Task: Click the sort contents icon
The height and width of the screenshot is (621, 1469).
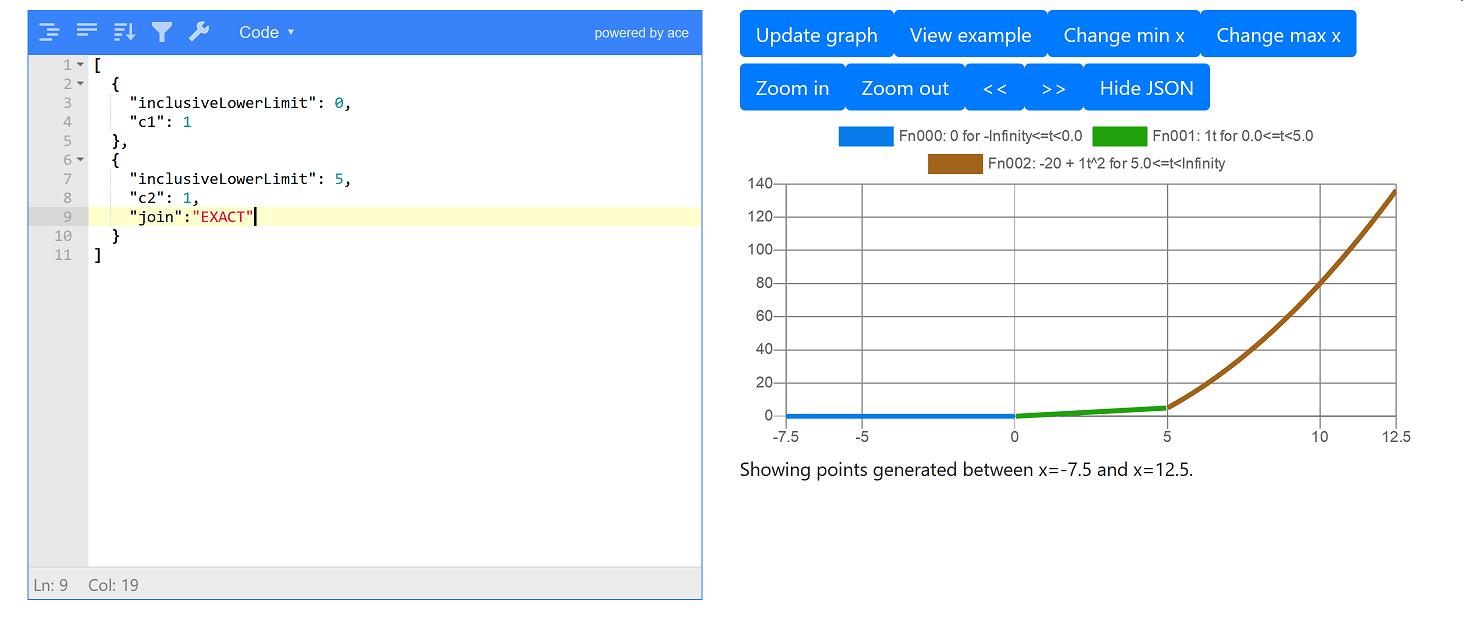Action: click(x=124, y=32)
